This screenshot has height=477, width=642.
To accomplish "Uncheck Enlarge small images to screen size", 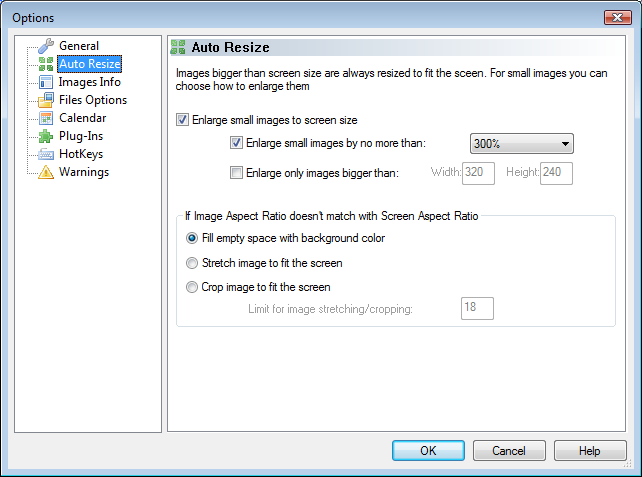I will pos(182,120).
